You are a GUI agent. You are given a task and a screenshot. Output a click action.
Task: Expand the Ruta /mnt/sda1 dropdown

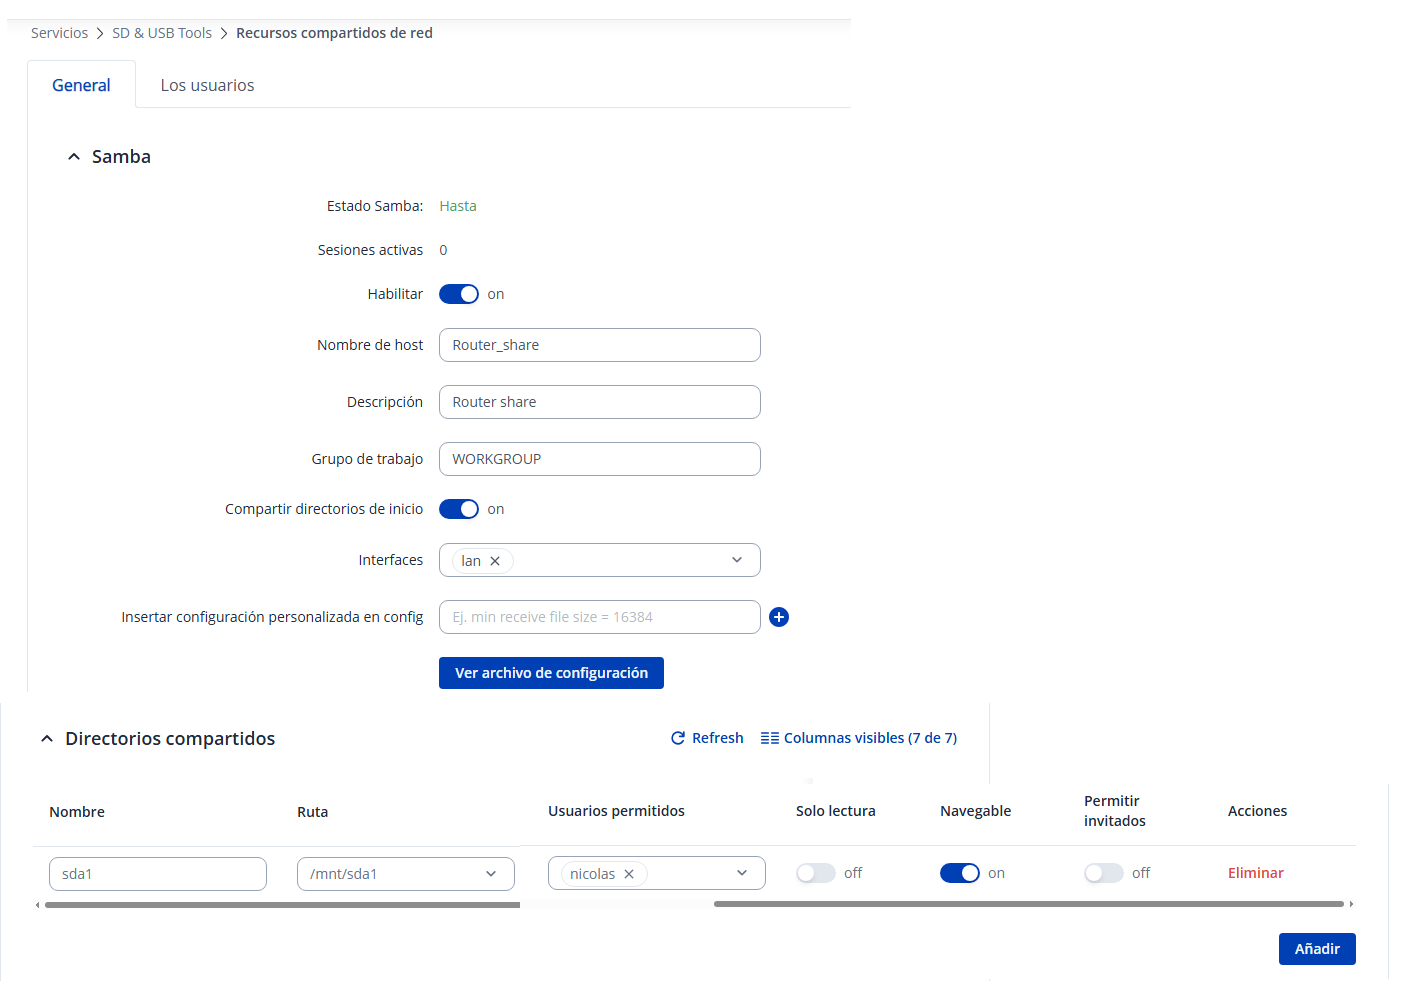491,874
